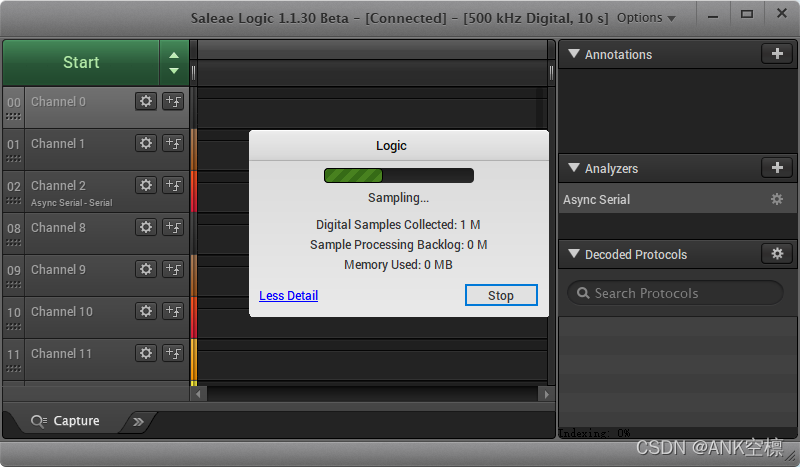This screenshot has width=800, height=467.
Task: Collapse the Annotations panel
Action: coord(574,54)
